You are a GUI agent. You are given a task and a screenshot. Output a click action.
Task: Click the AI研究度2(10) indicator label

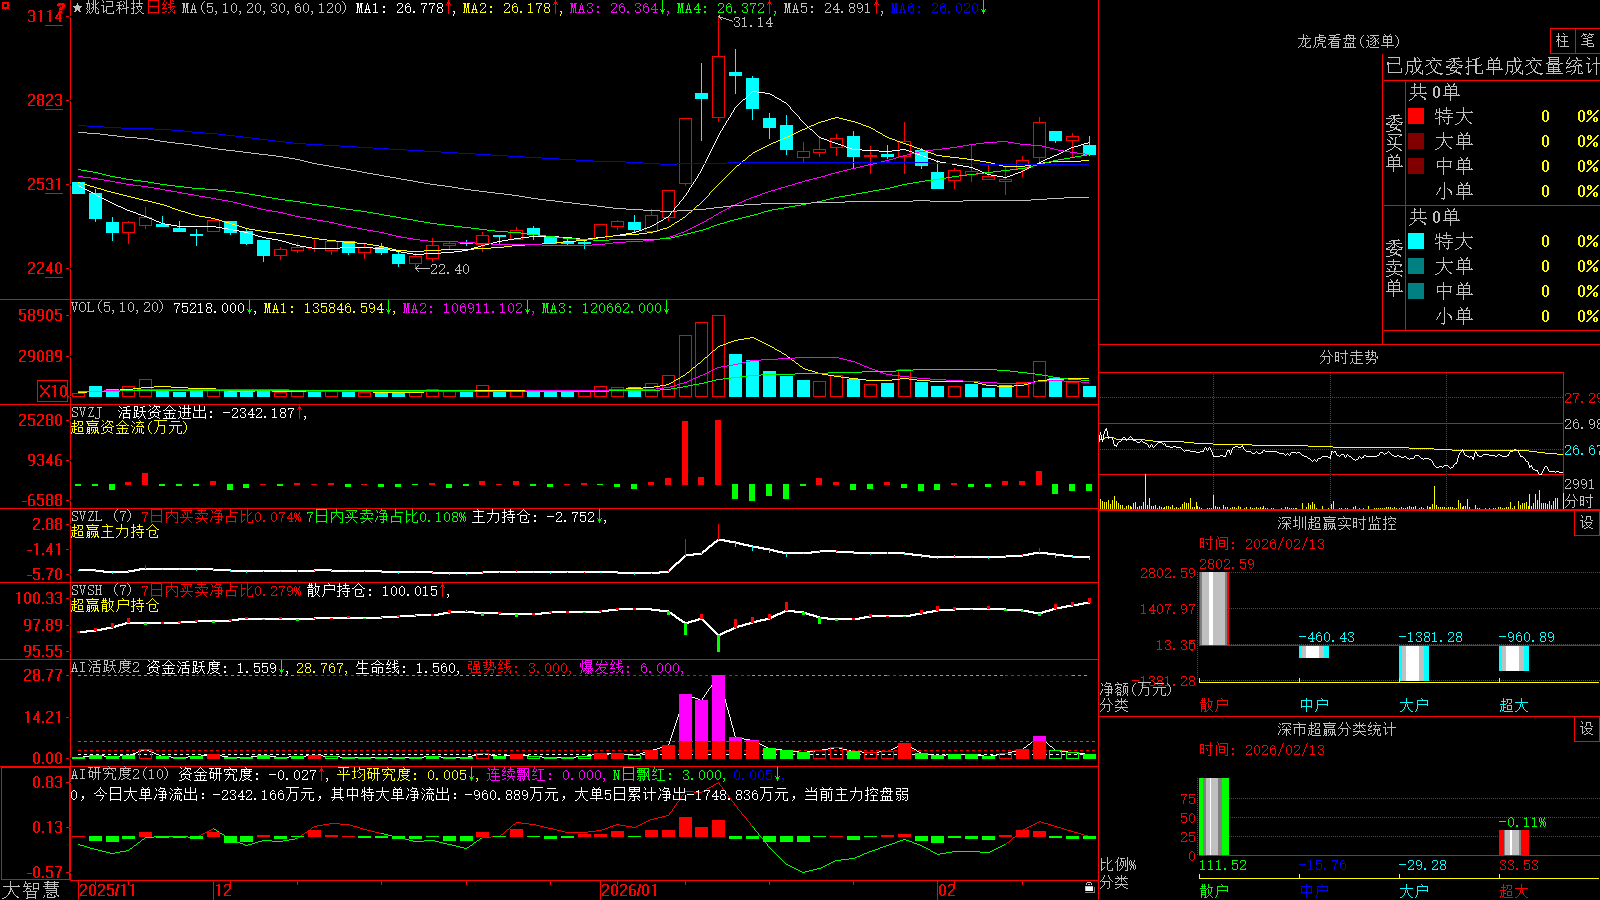[x=120, y=774]
